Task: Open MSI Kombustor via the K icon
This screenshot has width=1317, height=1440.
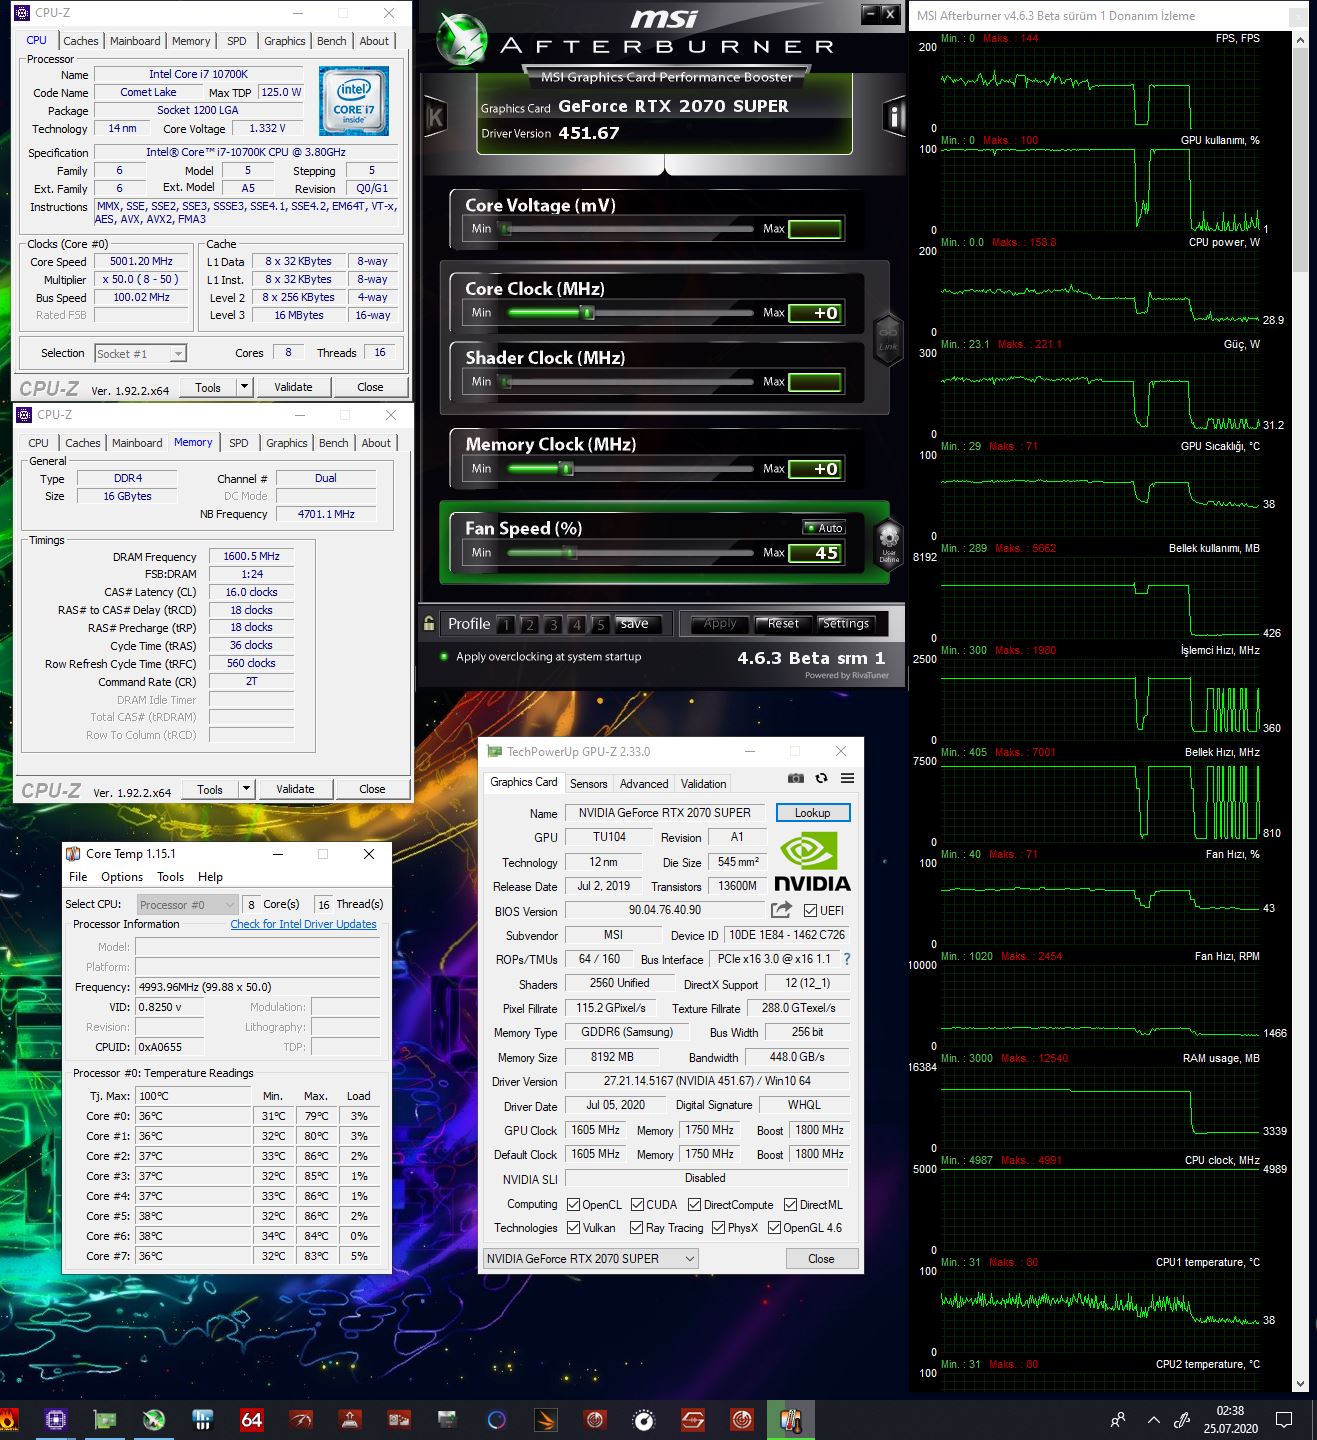Action: [x=434, y=118]
